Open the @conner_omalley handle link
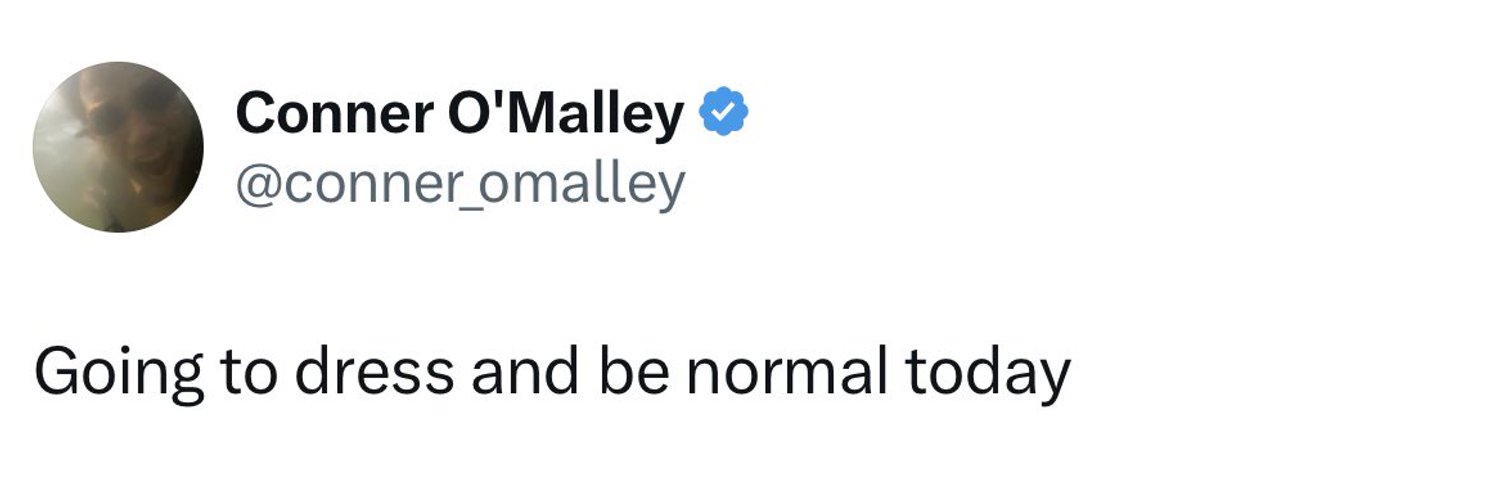The width and height of the screenshot is (1500, 500). pyautogui.click(x=460, y=184)
